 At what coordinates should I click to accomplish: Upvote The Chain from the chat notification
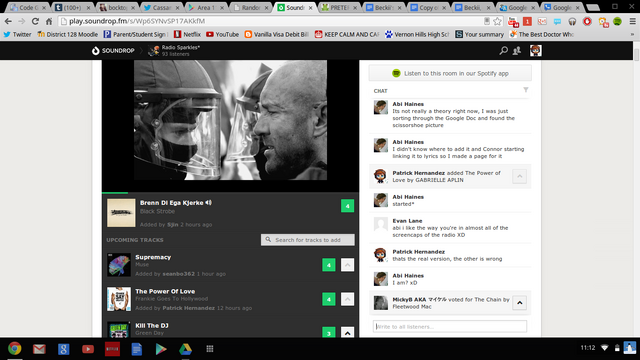click(x=520, y=303)
